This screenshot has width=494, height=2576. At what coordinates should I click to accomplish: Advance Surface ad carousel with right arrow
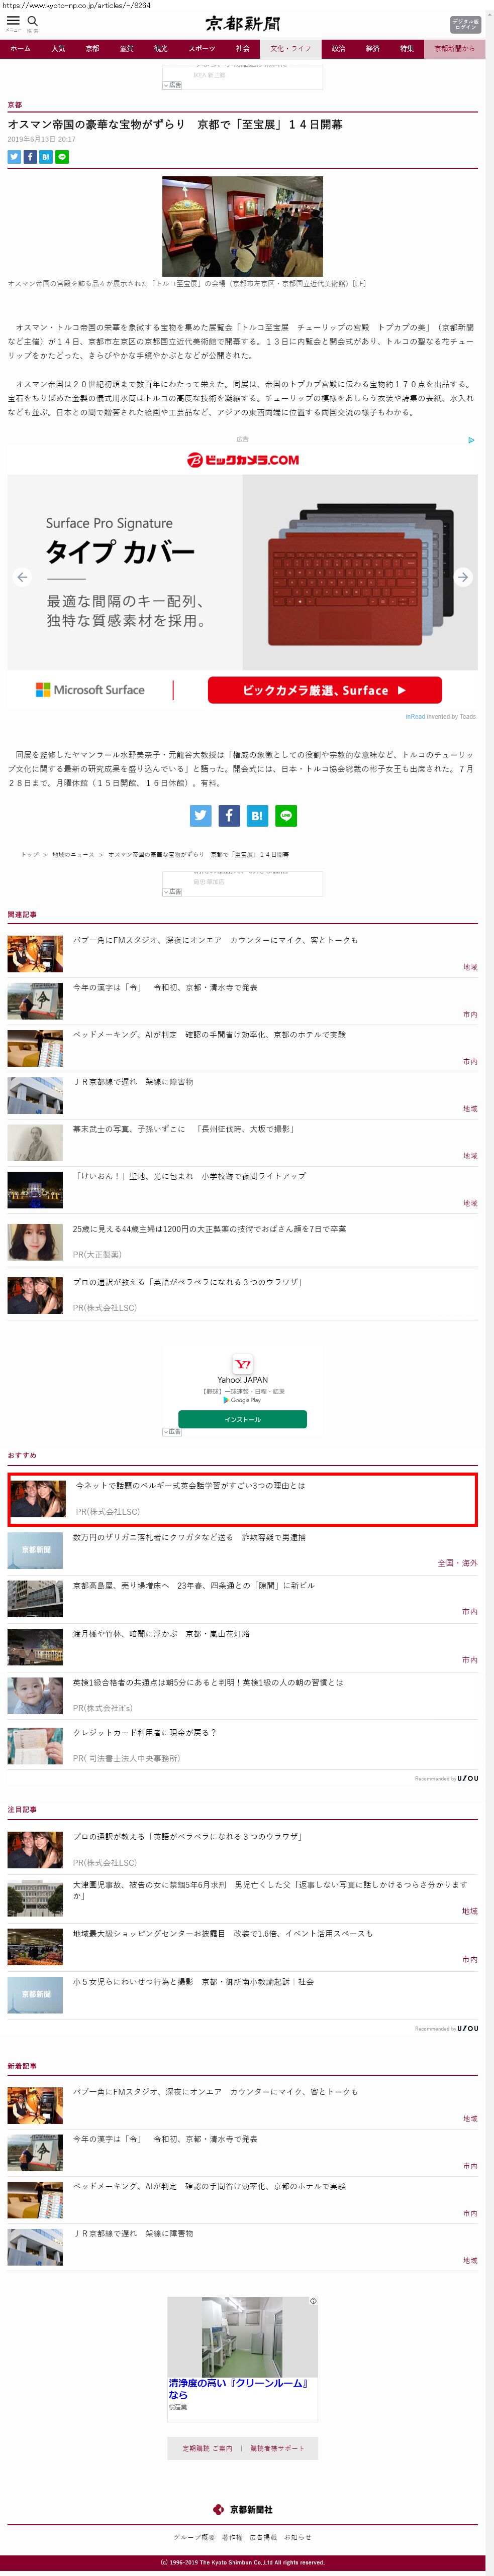[x=462, y=577]
